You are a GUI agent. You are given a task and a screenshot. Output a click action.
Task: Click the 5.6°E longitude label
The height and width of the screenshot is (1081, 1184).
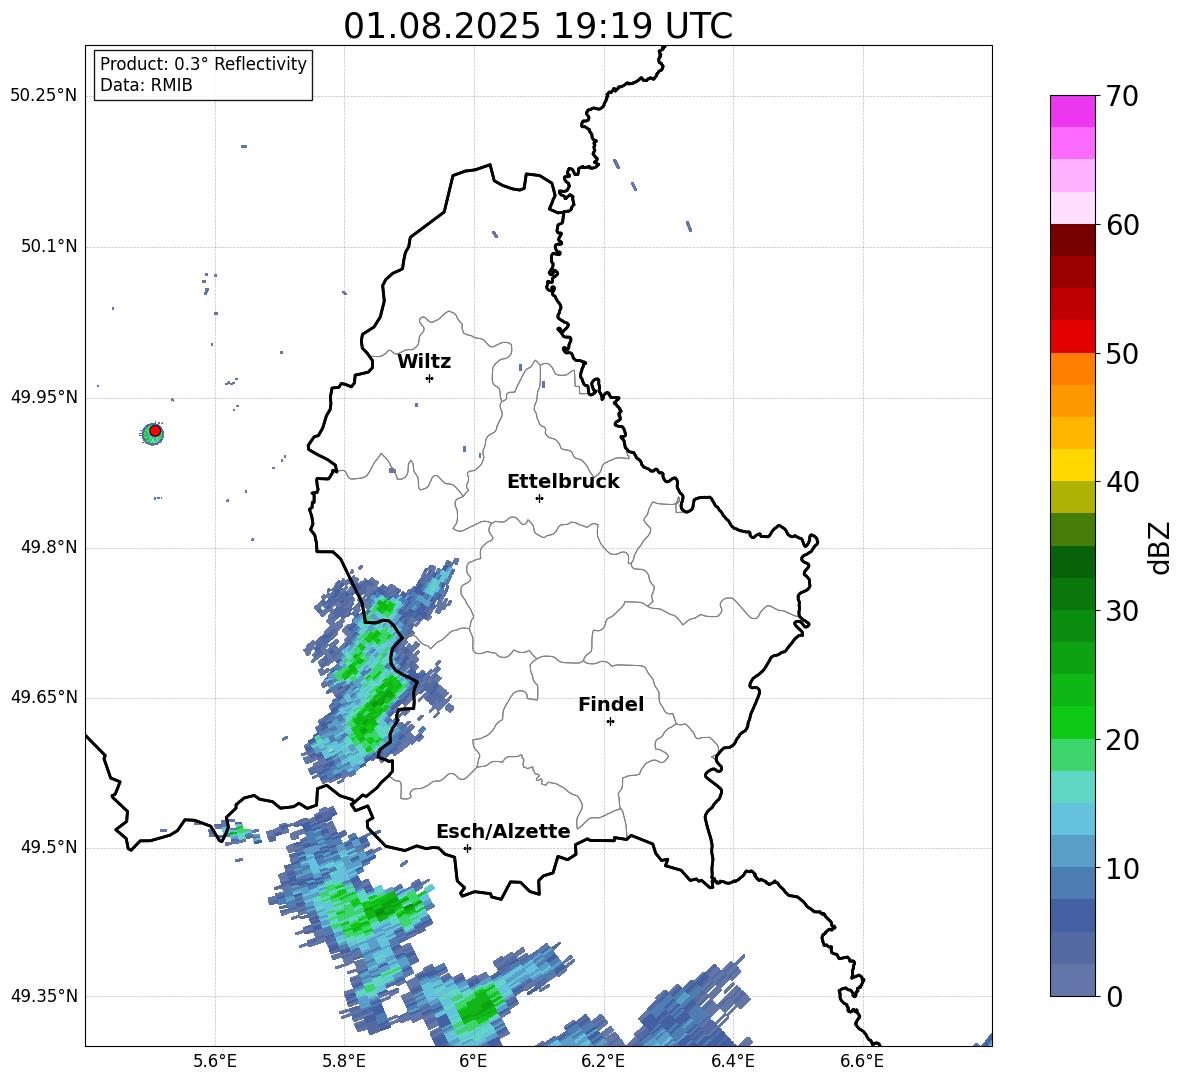pyautogui.click(x=215, y=1061)
